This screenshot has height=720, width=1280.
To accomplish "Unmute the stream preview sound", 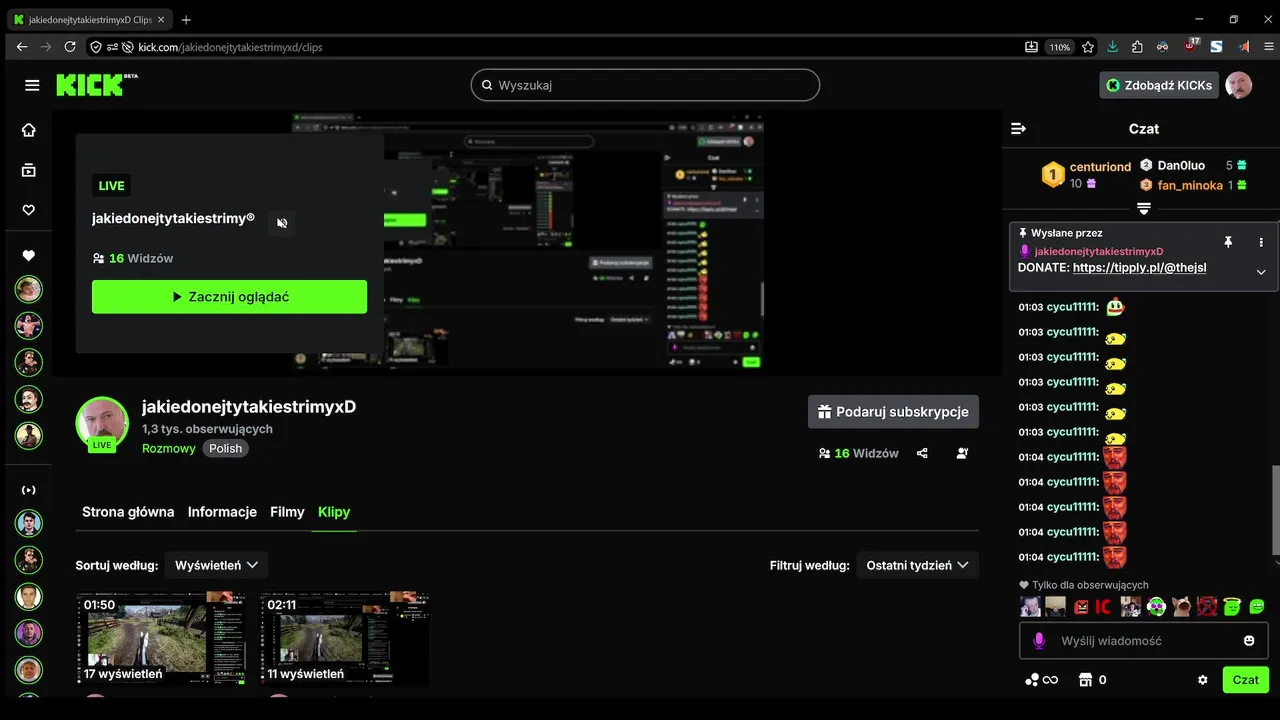I will pos(282,223).
